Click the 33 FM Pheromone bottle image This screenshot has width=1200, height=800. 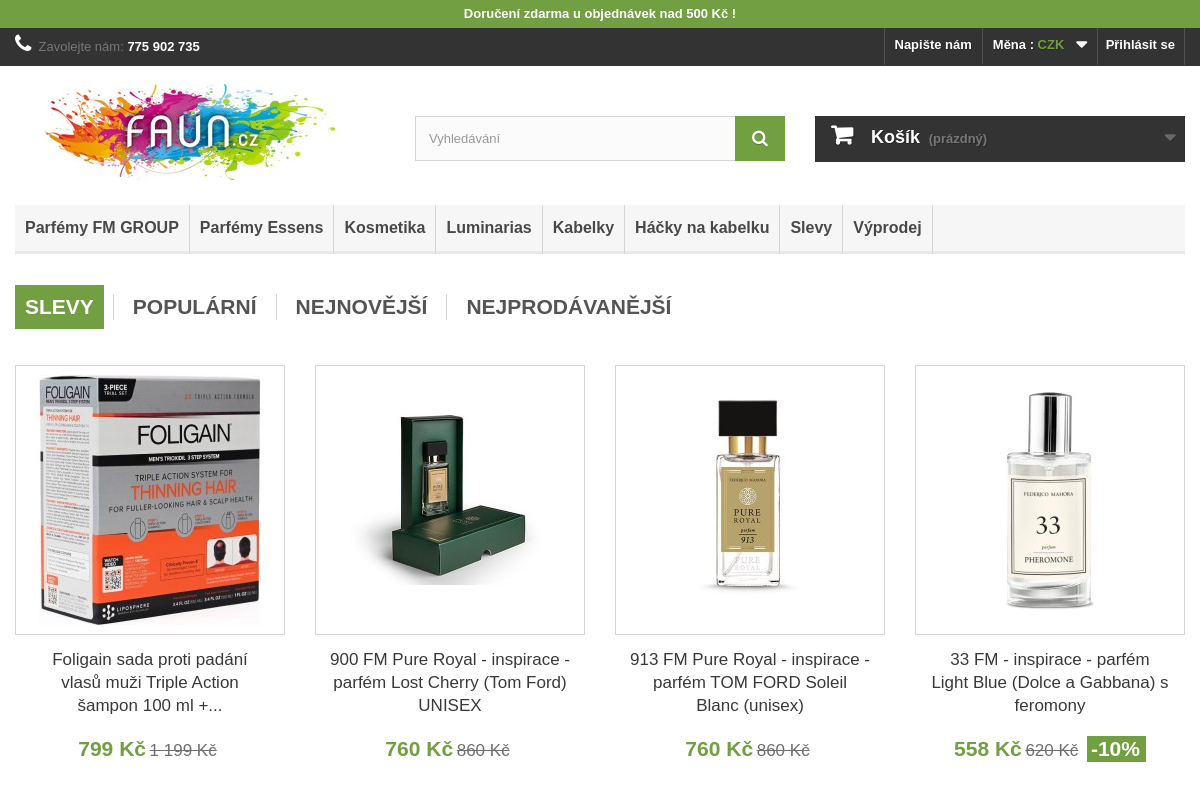(x=1050, y=500)
